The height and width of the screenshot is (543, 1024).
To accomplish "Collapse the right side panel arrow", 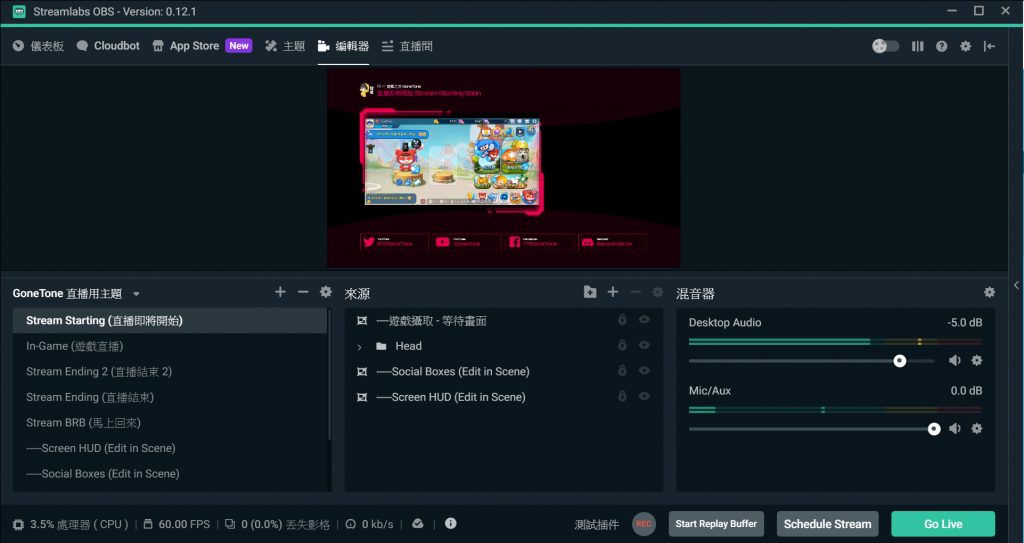I will (1017, 285).
